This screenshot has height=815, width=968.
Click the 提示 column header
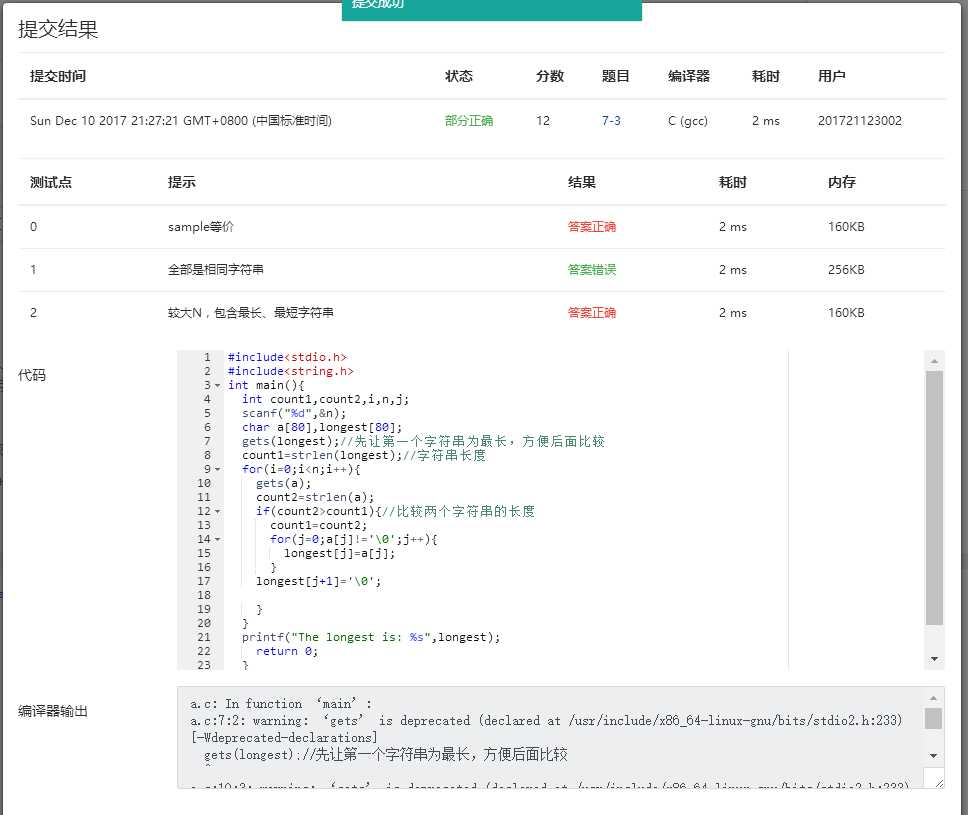point(182,182)
